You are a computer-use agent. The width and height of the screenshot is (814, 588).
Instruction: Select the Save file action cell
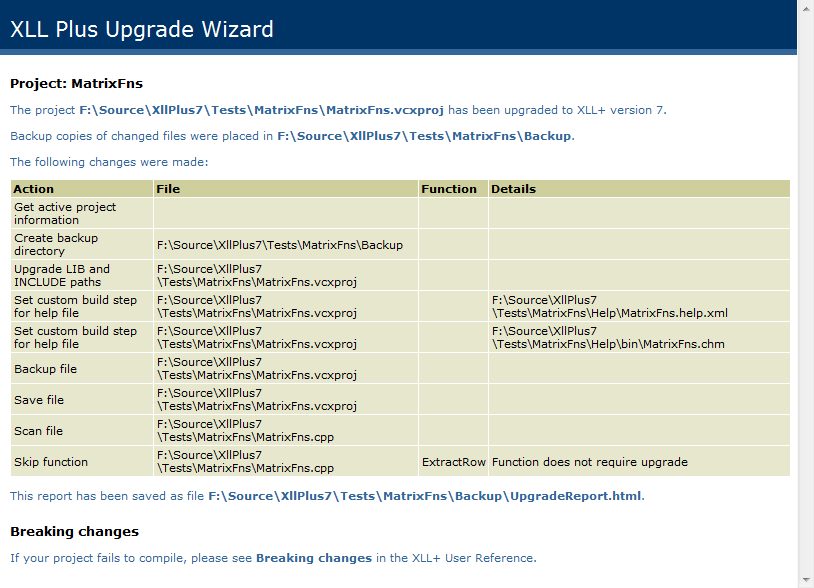(x=39, y=400)
